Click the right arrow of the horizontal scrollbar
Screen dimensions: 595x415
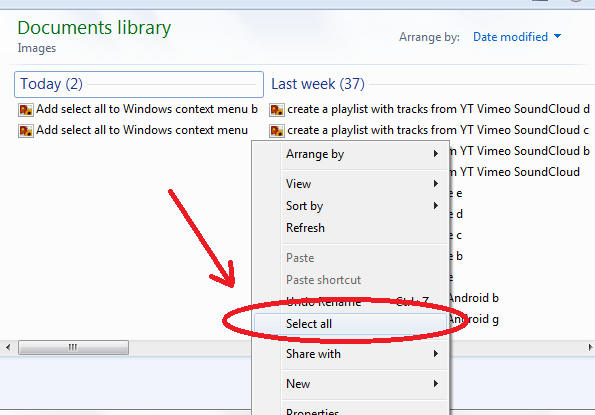click(590, 347)
